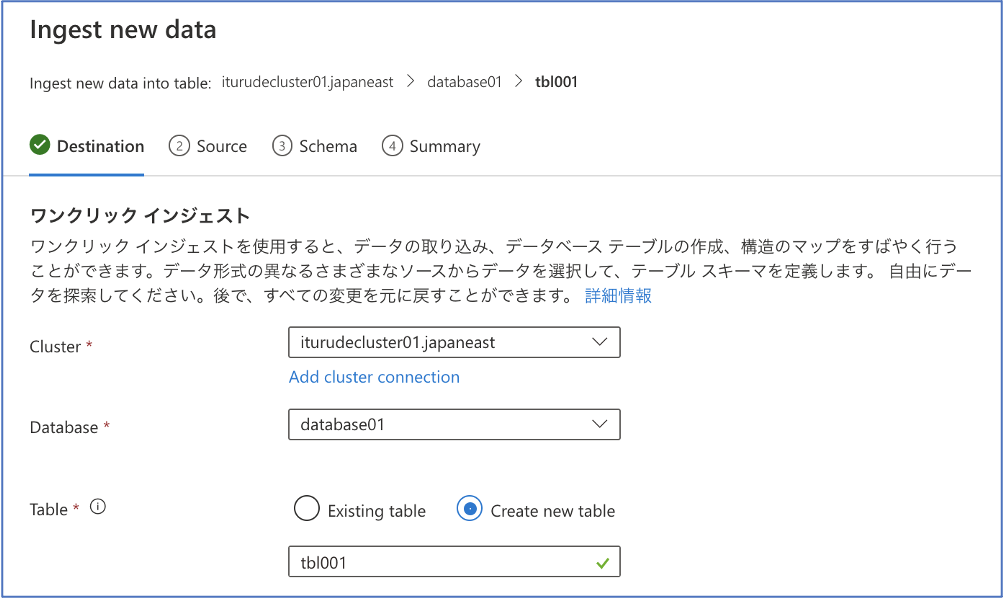Click the Database dropdown chevron arrow

point(599,424)
